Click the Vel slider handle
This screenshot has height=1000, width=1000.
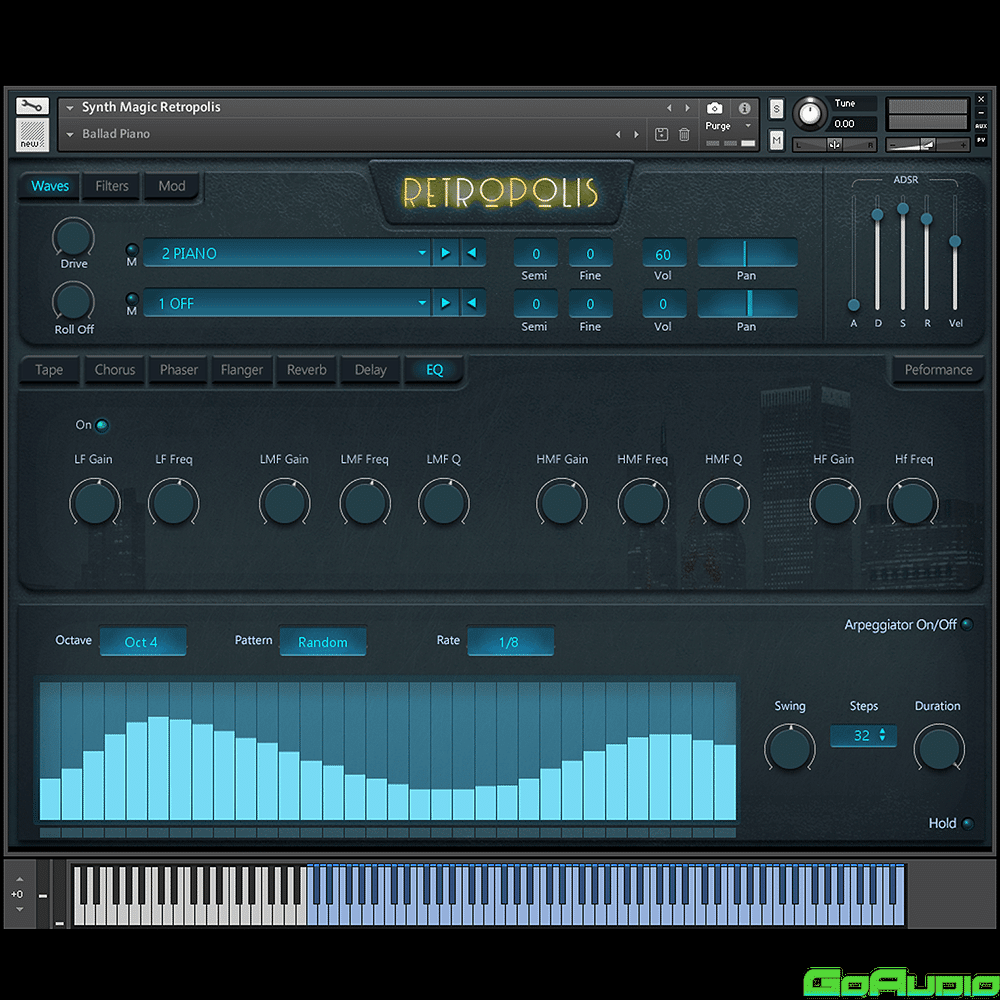[955, 241]
